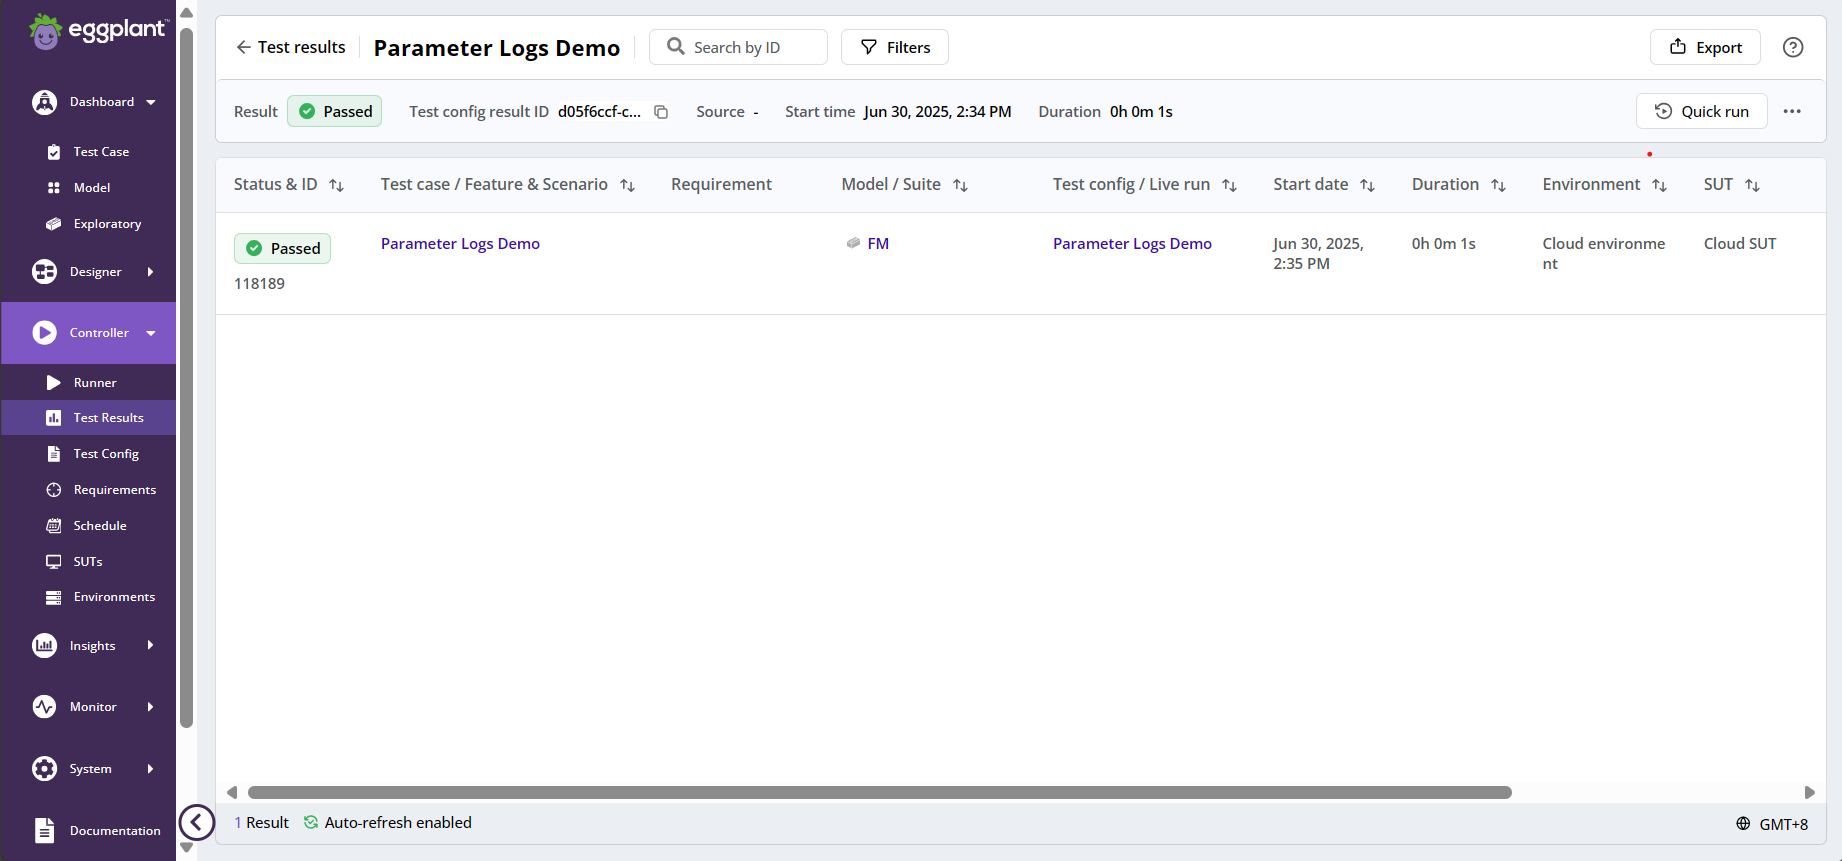Click result ID 118189
The image size is (1842, 861).
tap(259, 284)
